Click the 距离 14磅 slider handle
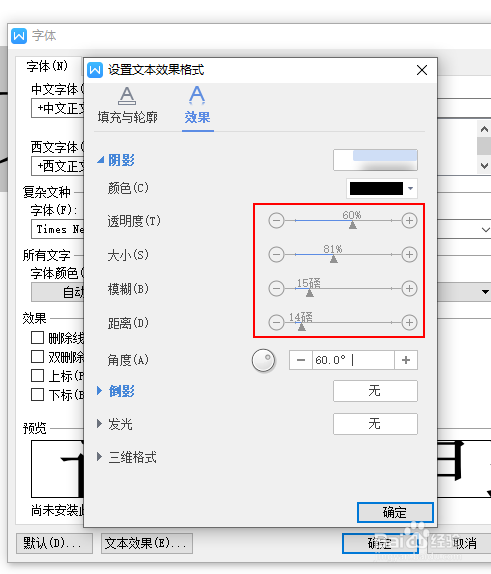 pyautogui.click(x=302, y=327)
